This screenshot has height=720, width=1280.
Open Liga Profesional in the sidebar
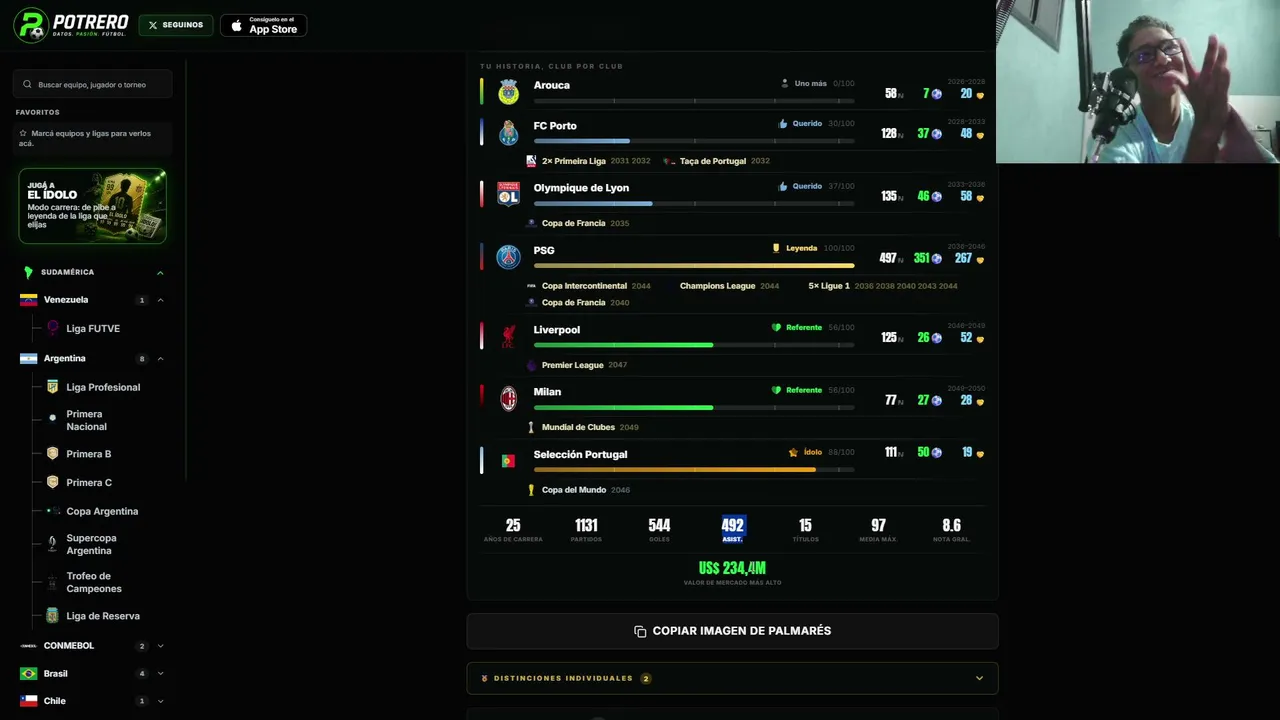coord(103,387)
